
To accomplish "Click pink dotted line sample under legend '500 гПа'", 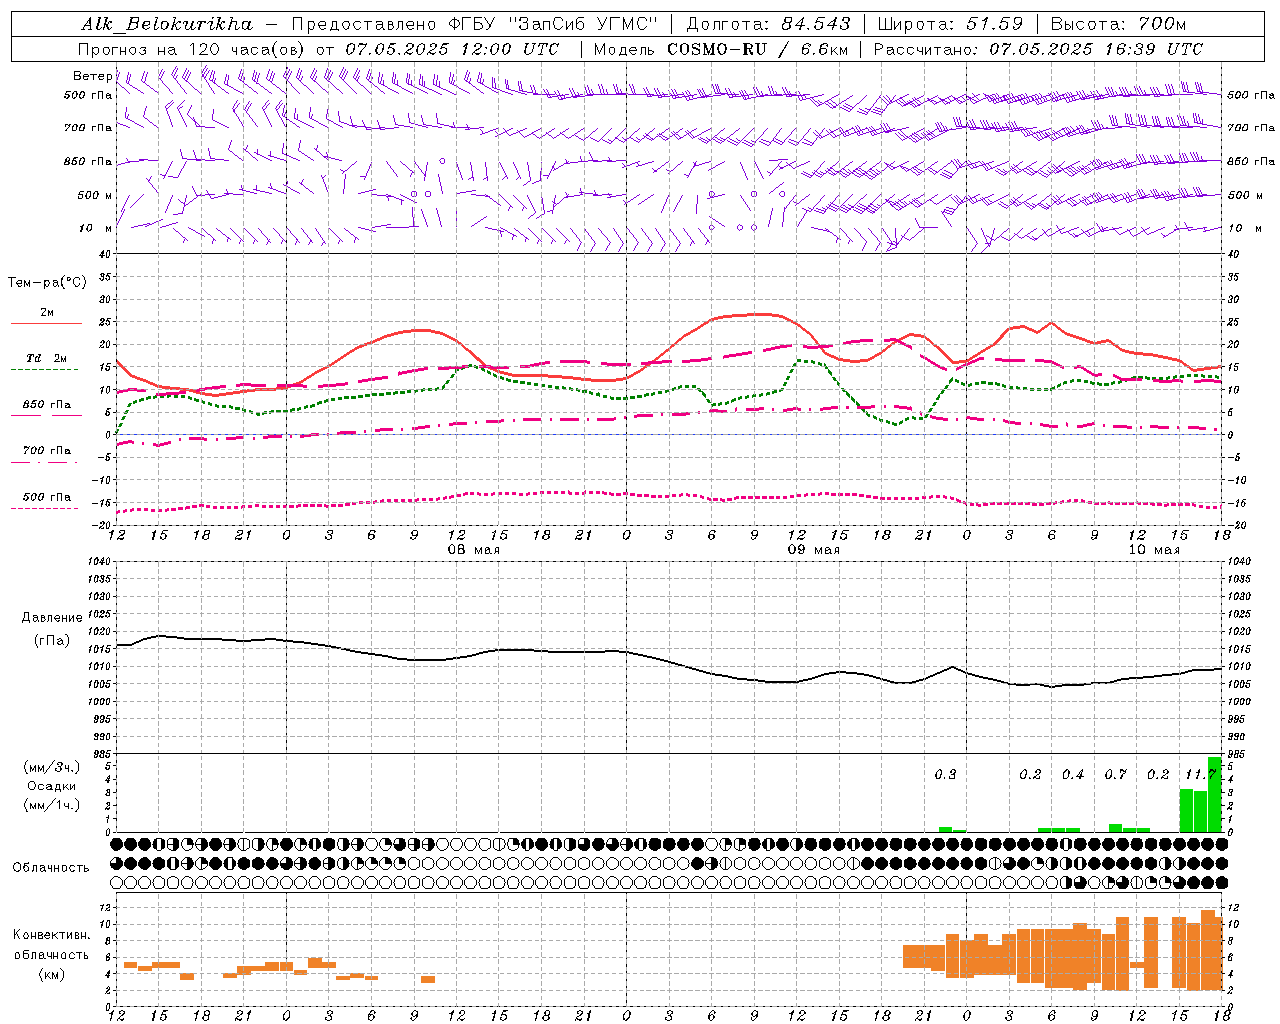I will (x=46, y=508).
